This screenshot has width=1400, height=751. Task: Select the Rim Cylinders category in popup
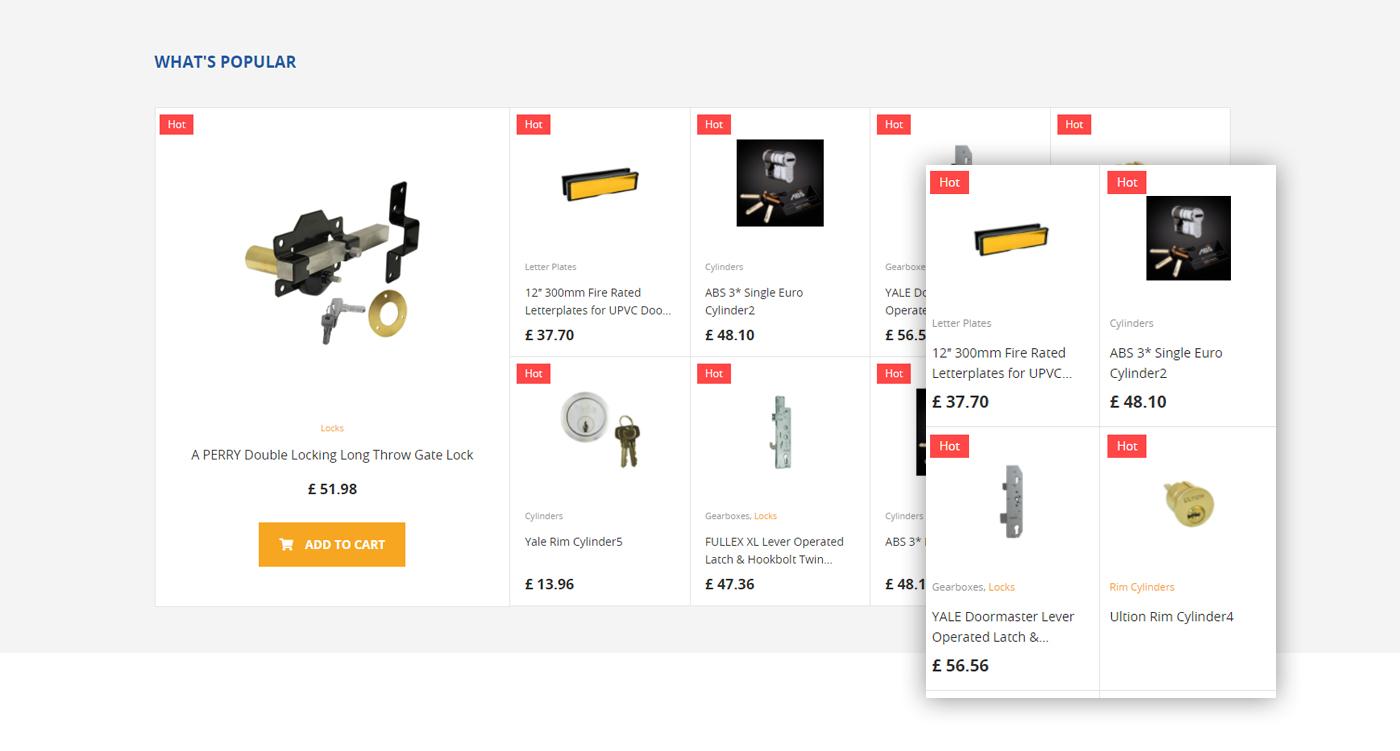pos(1142,587)
